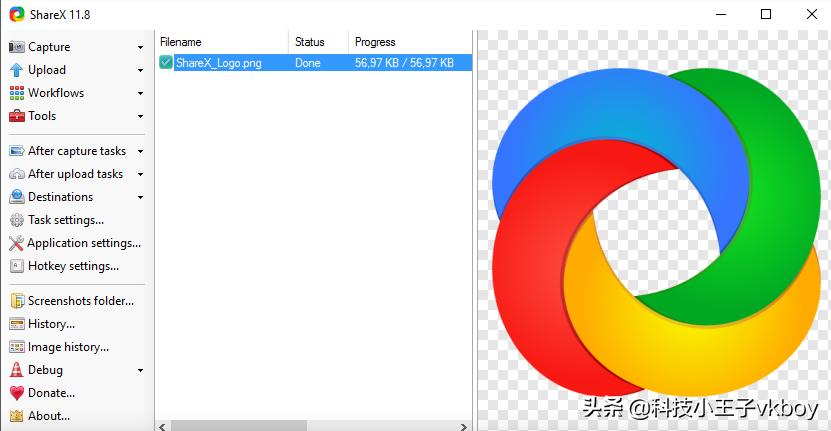This screenshot has width=831, height=431.
Task: Click the Screenshots folder icon
Action: pos(17,301)
